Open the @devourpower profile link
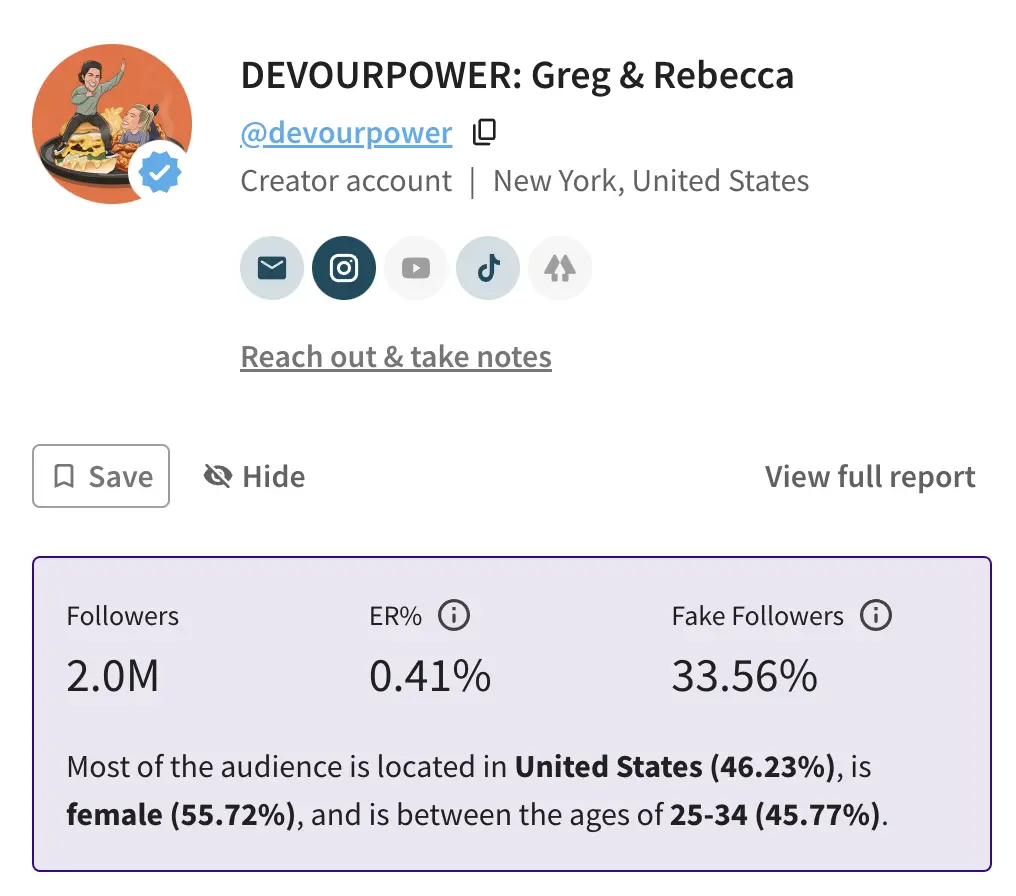This screenshot has width=1016, height=896. pos(346,131)
